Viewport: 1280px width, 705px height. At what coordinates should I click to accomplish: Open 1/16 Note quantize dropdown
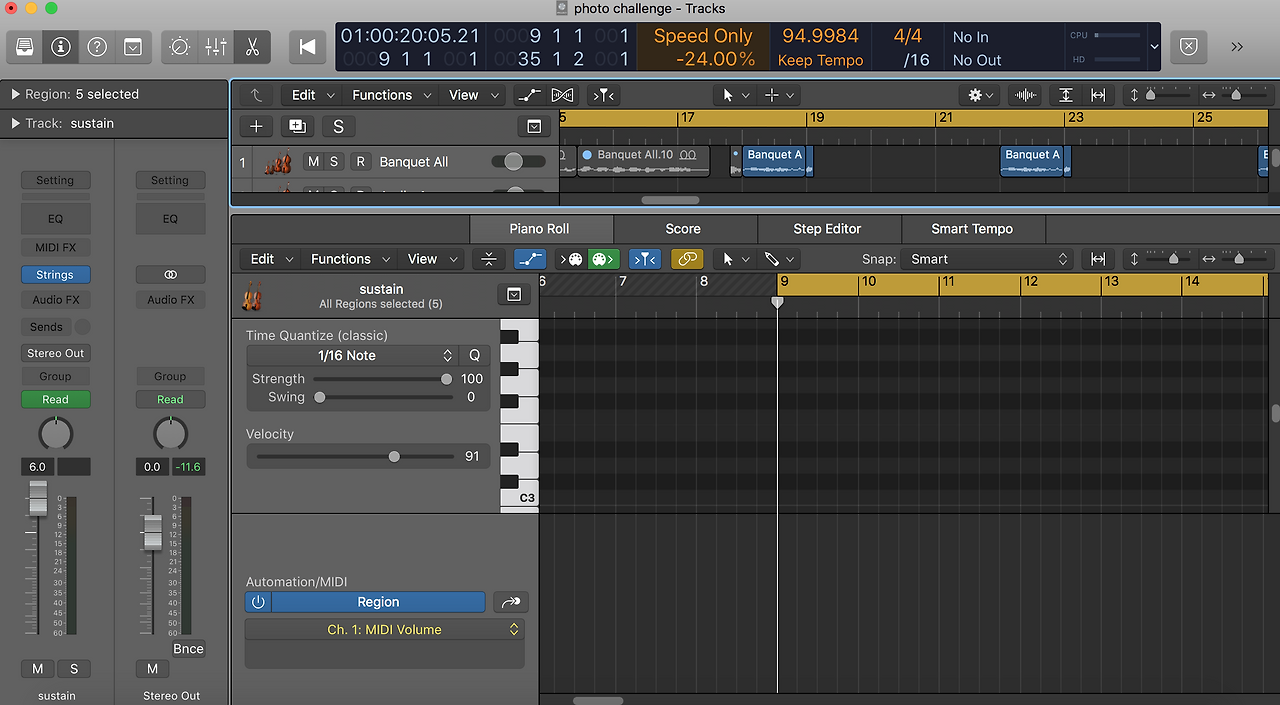click(x=353, y=356)
